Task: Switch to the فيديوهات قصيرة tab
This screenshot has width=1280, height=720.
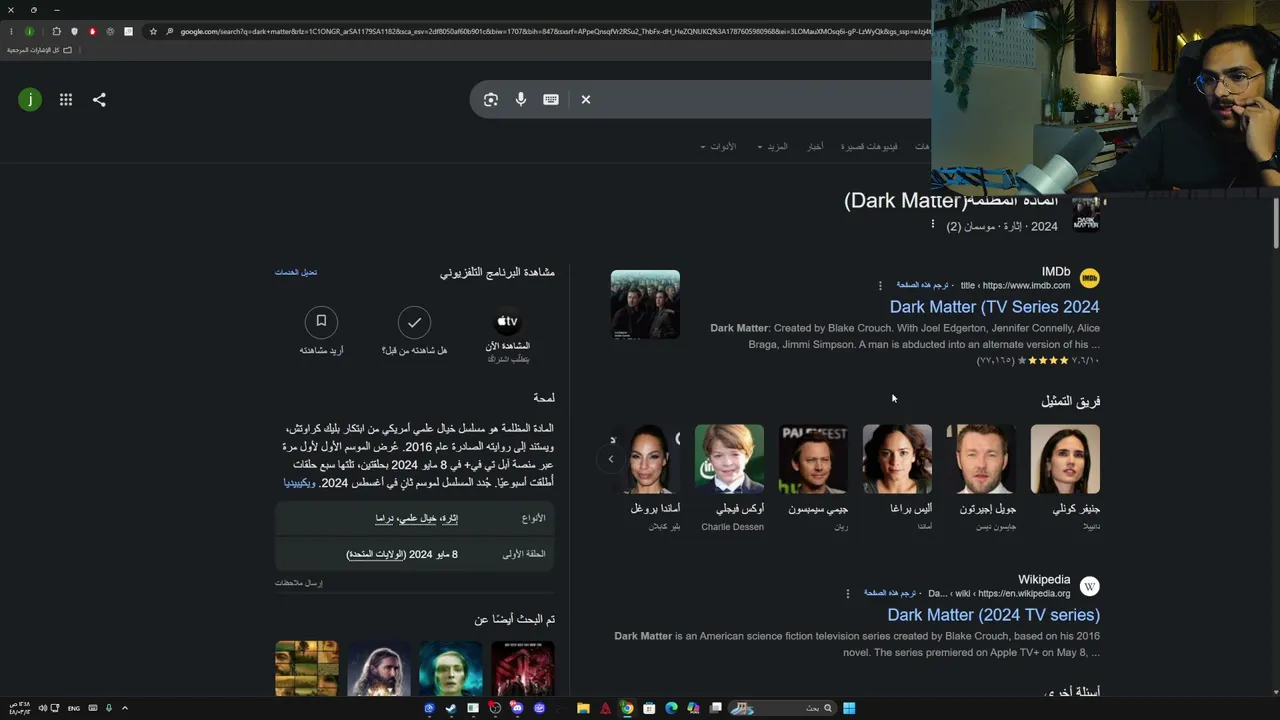Action: click(x=869, y=147)
